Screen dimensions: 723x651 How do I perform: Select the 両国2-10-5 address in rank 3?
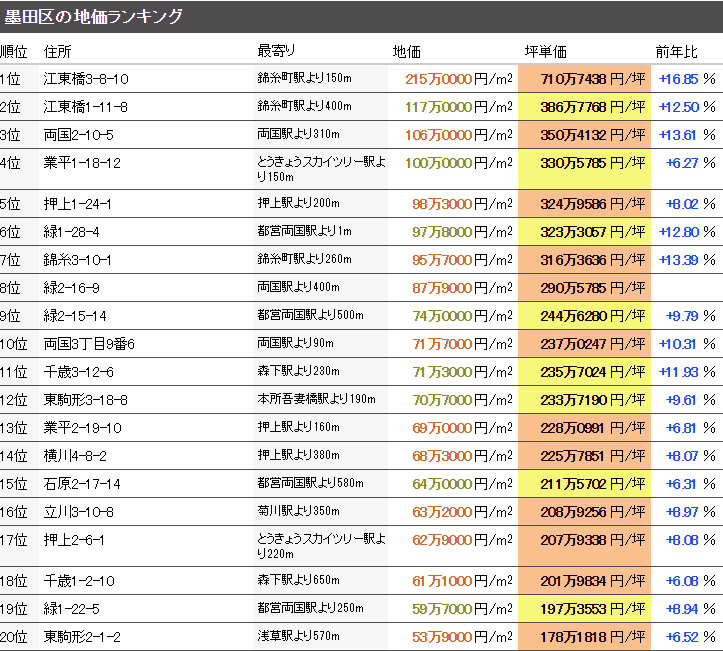(79, 135)
